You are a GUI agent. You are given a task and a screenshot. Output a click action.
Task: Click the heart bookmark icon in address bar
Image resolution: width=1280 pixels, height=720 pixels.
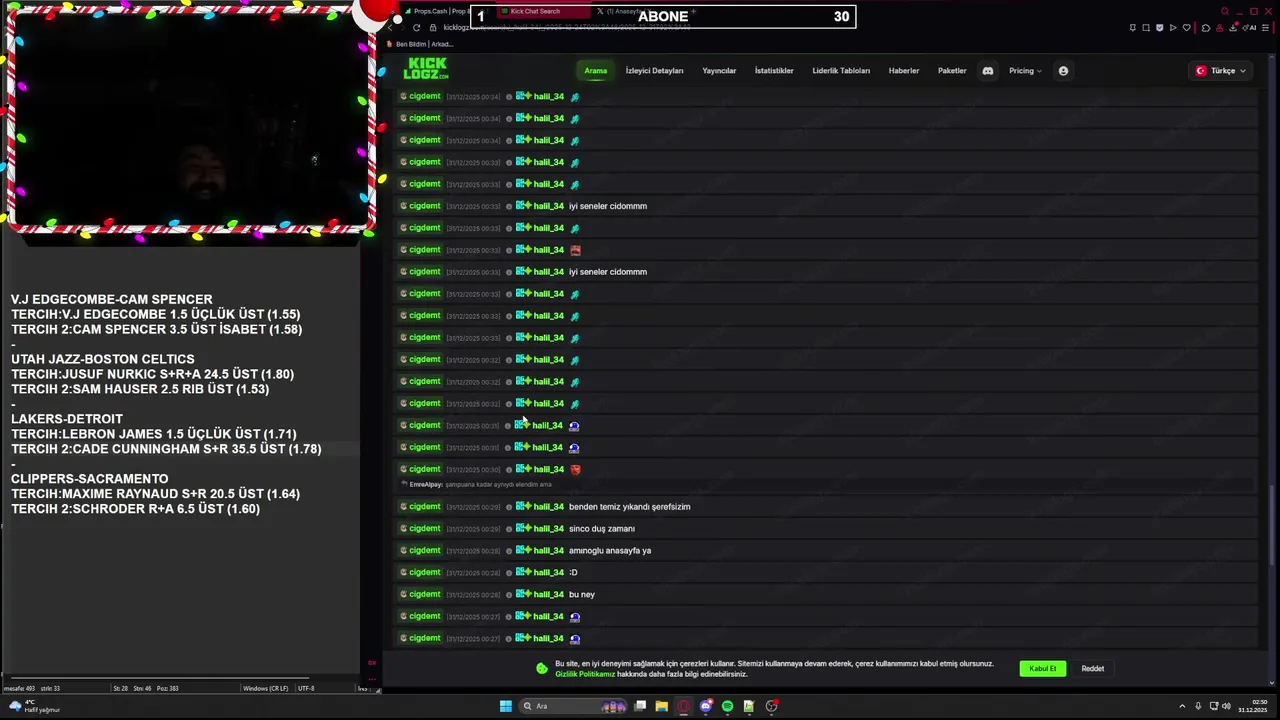[1188, 28]
